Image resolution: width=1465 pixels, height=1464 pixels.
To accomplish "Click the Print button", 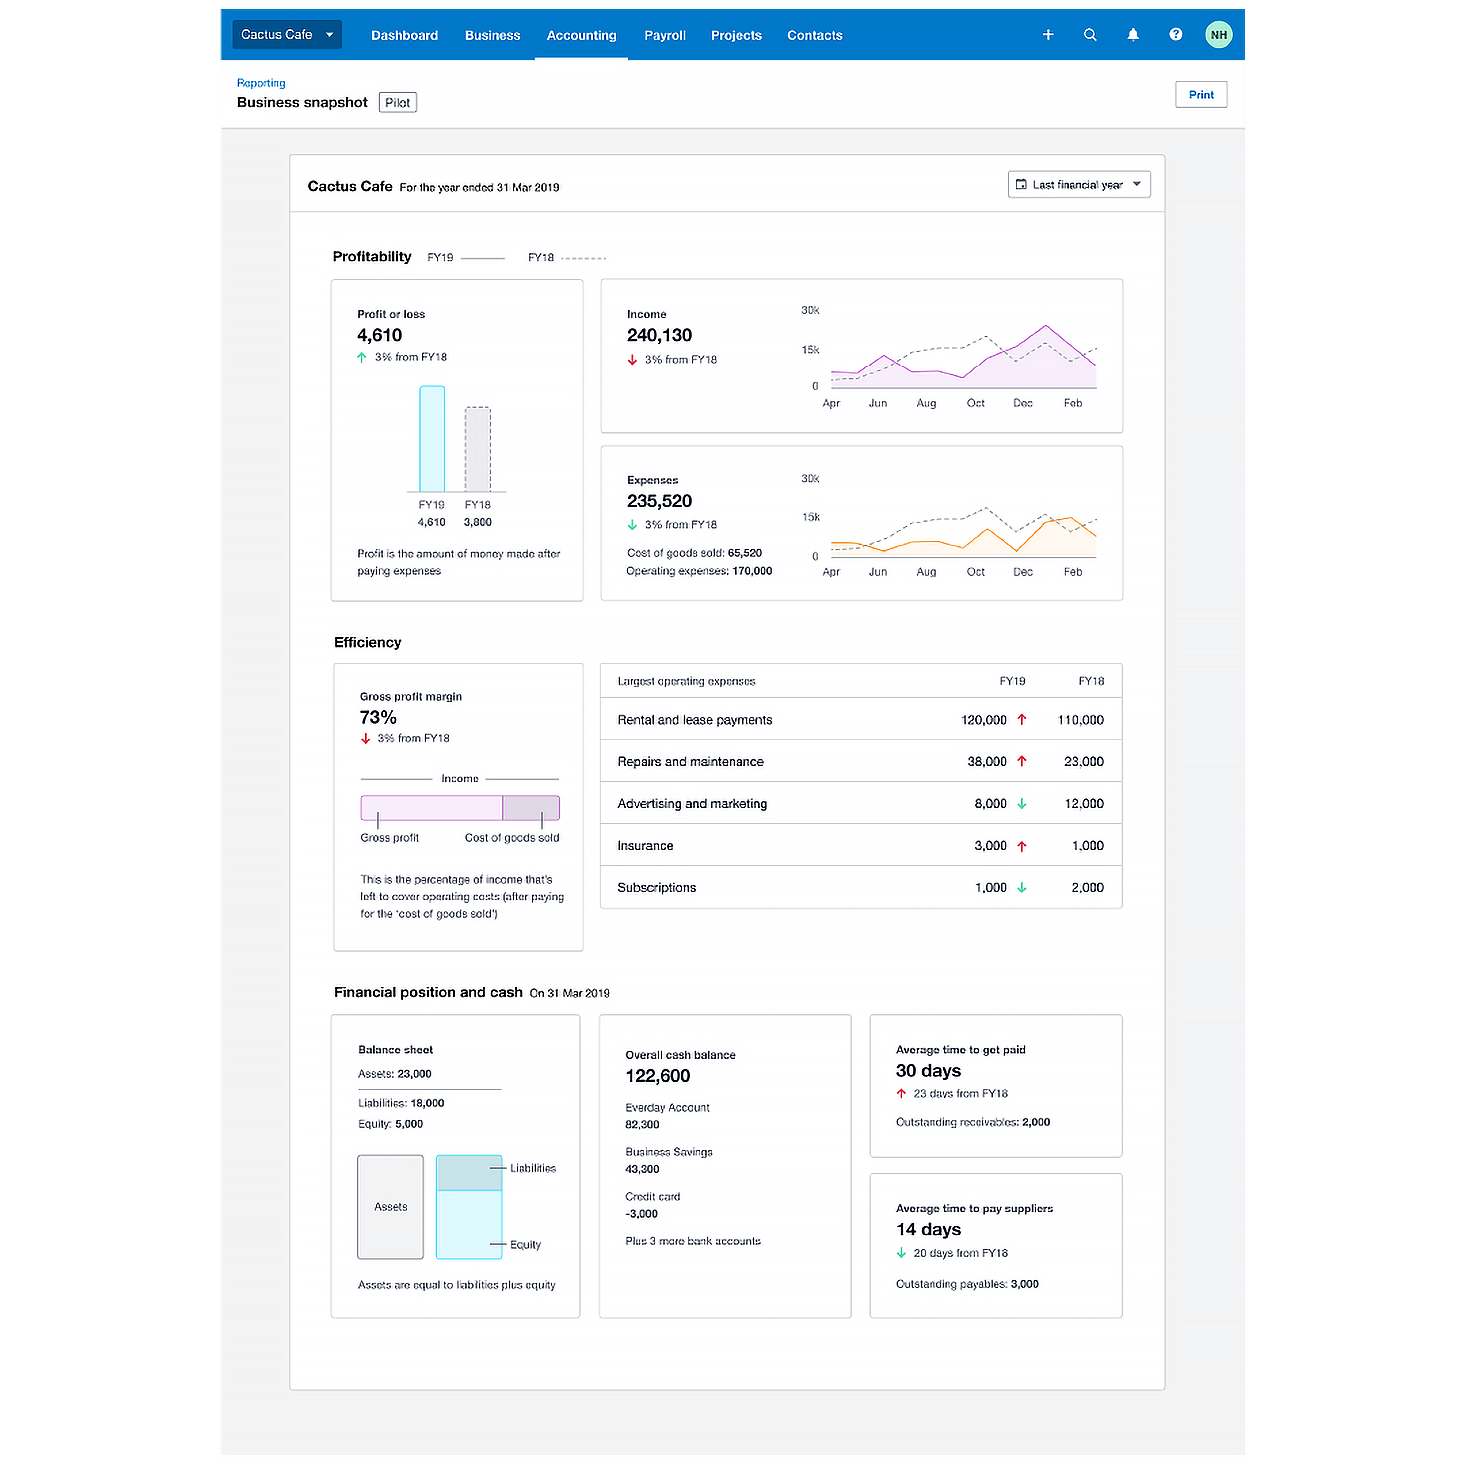I will click(x=1200, y=94).
